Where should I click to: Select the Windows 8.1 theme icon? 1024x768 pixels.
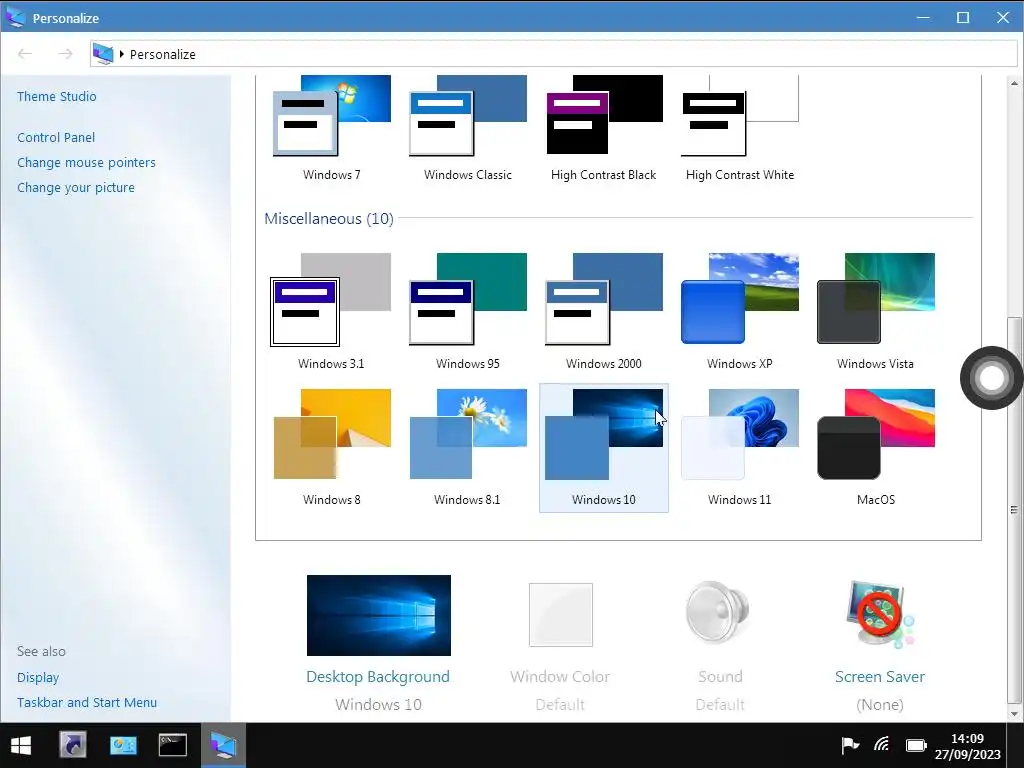[468, 434]
